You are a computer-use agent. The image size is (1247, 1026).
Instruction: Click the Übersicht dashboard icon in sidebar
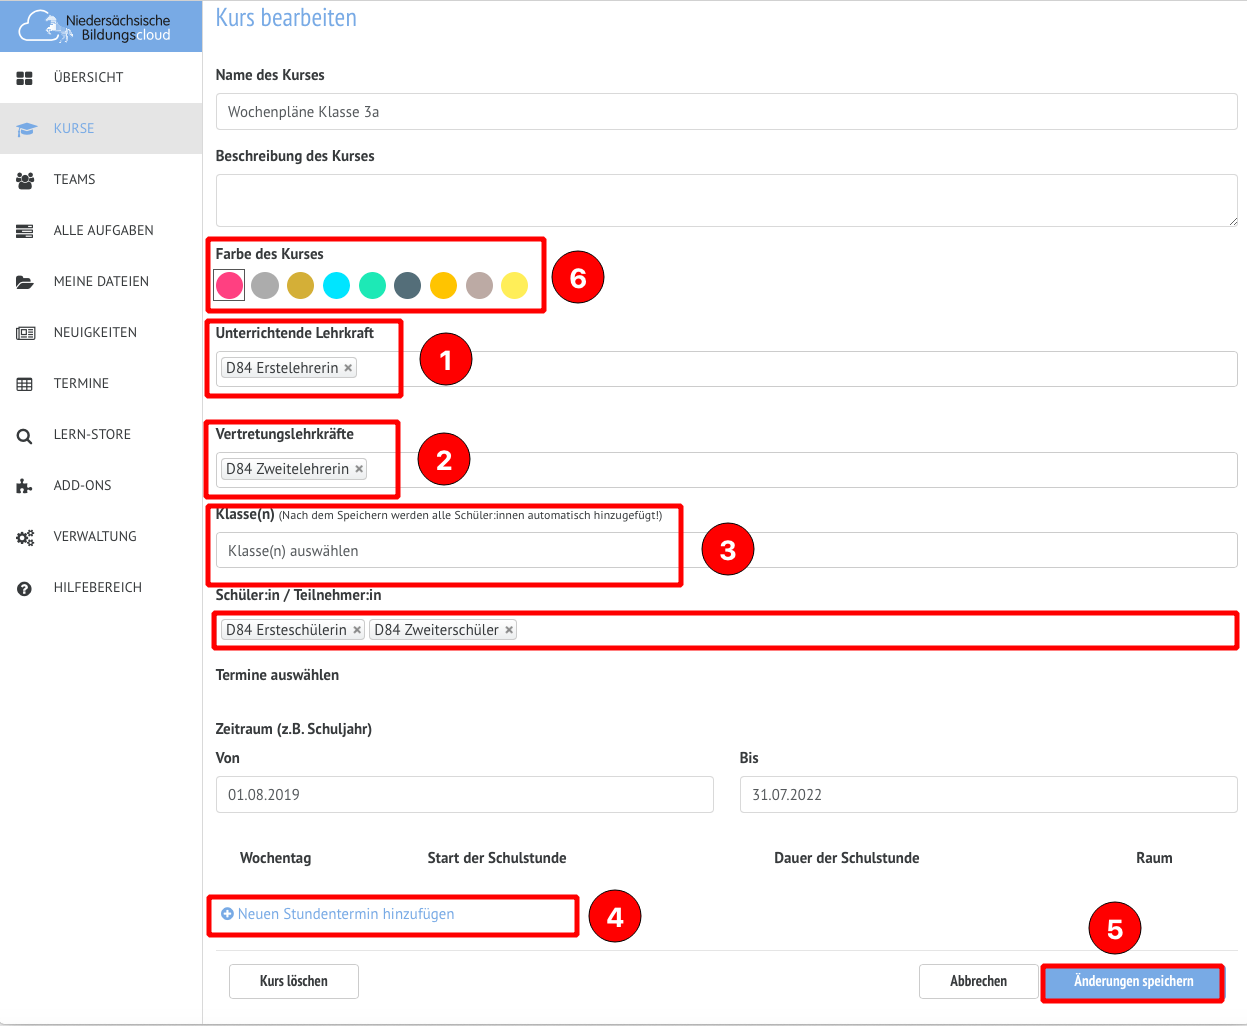tap(25, 78)
